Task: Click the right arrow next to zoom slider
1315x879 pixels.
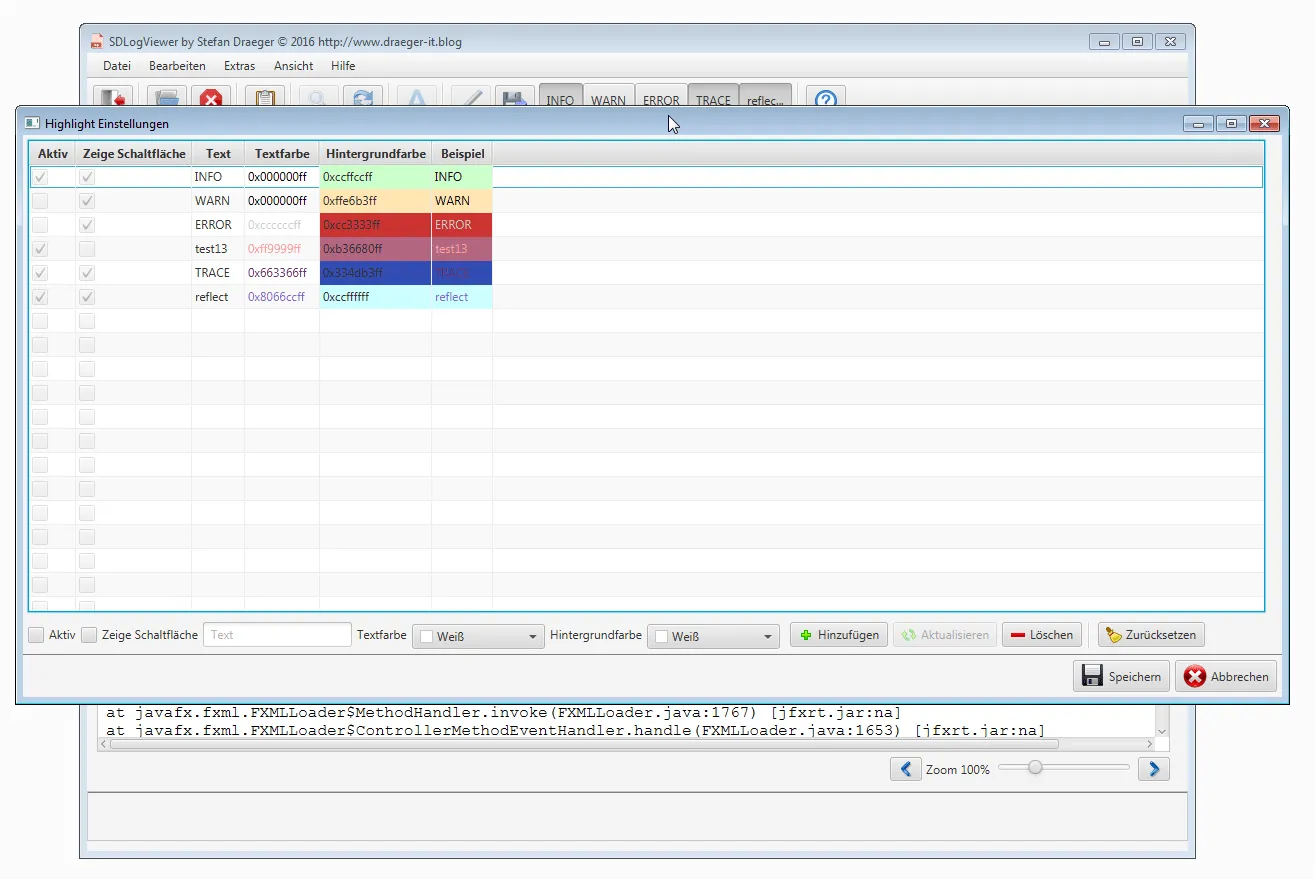Action: pos(1154,769)
